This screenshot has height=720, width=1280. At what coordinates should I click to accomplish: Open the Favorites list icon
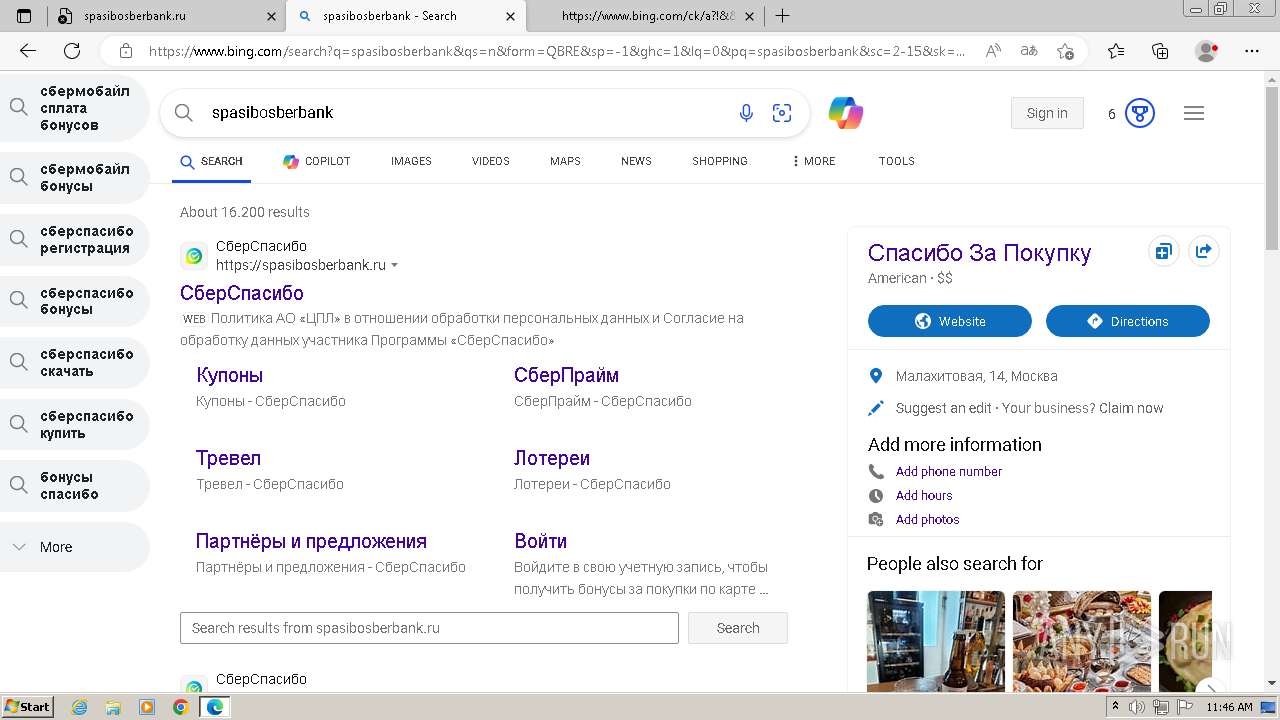[1116, 51]
